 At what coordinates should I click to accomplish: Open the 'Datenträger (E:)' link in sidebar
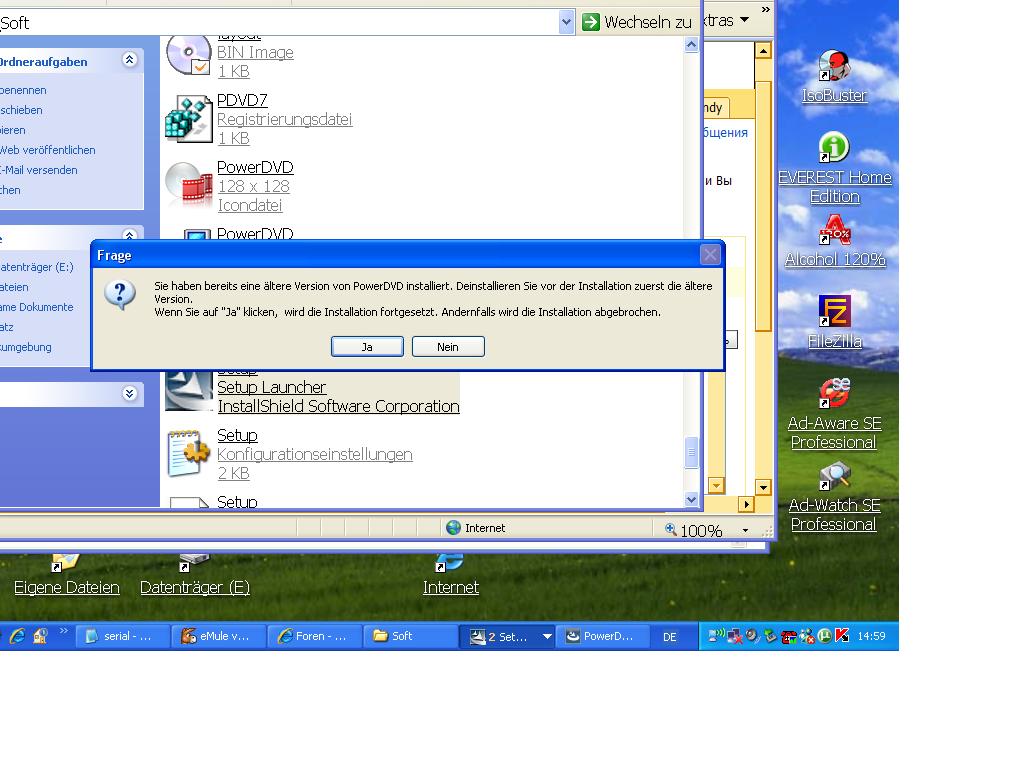coord(37,267)
